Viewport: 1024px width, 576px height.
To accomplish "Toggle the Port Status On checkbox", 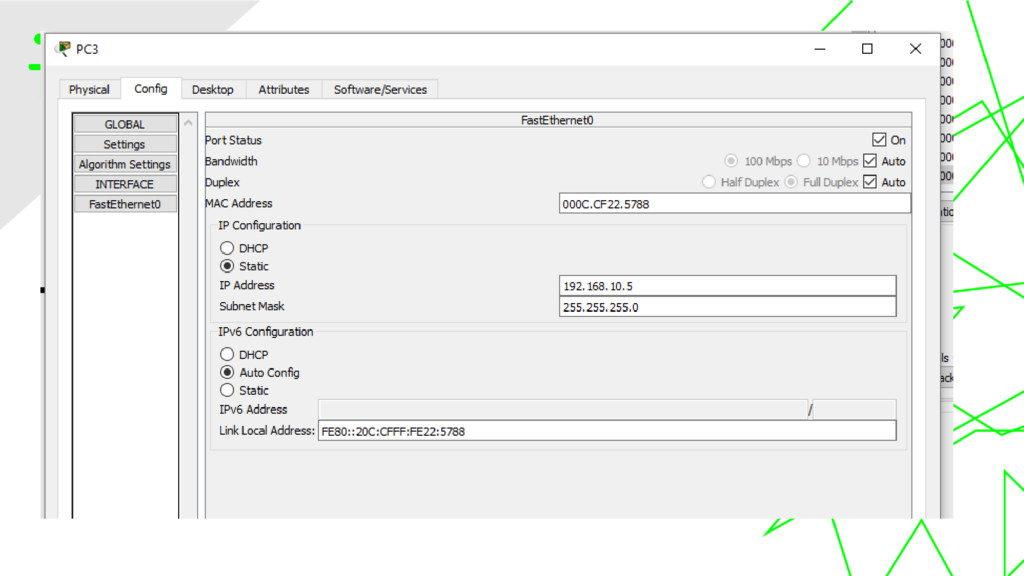I will [x=879, y=140].
